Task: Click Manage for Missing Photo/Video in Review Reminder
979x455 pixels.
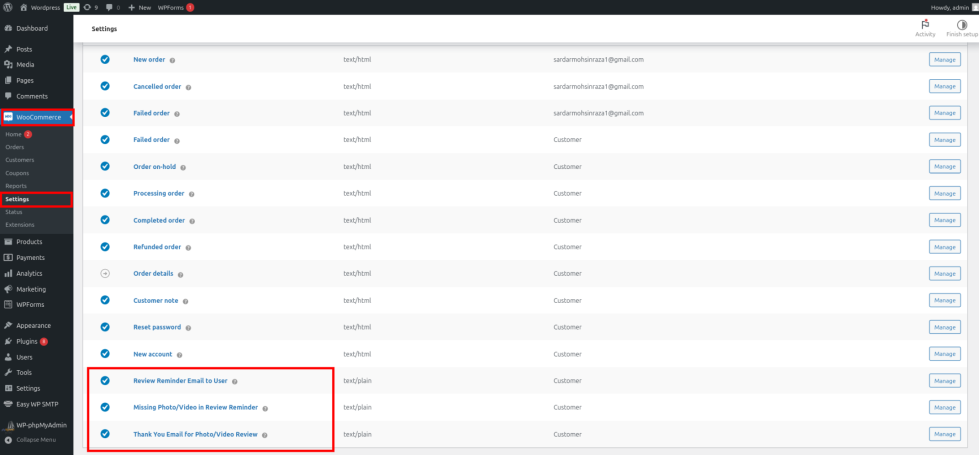Action: (x=945, y=407)
